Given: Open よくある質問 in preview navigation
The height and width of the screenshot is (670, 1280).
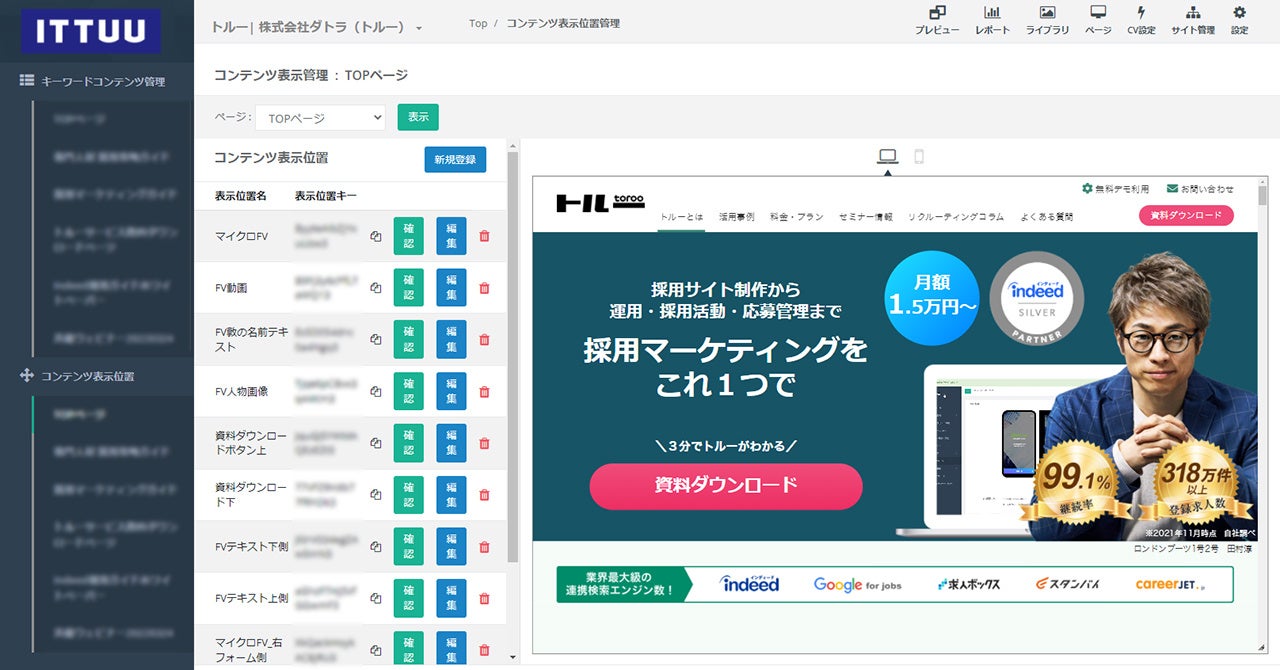Looking at the screenshot, I should [1047, 217].
